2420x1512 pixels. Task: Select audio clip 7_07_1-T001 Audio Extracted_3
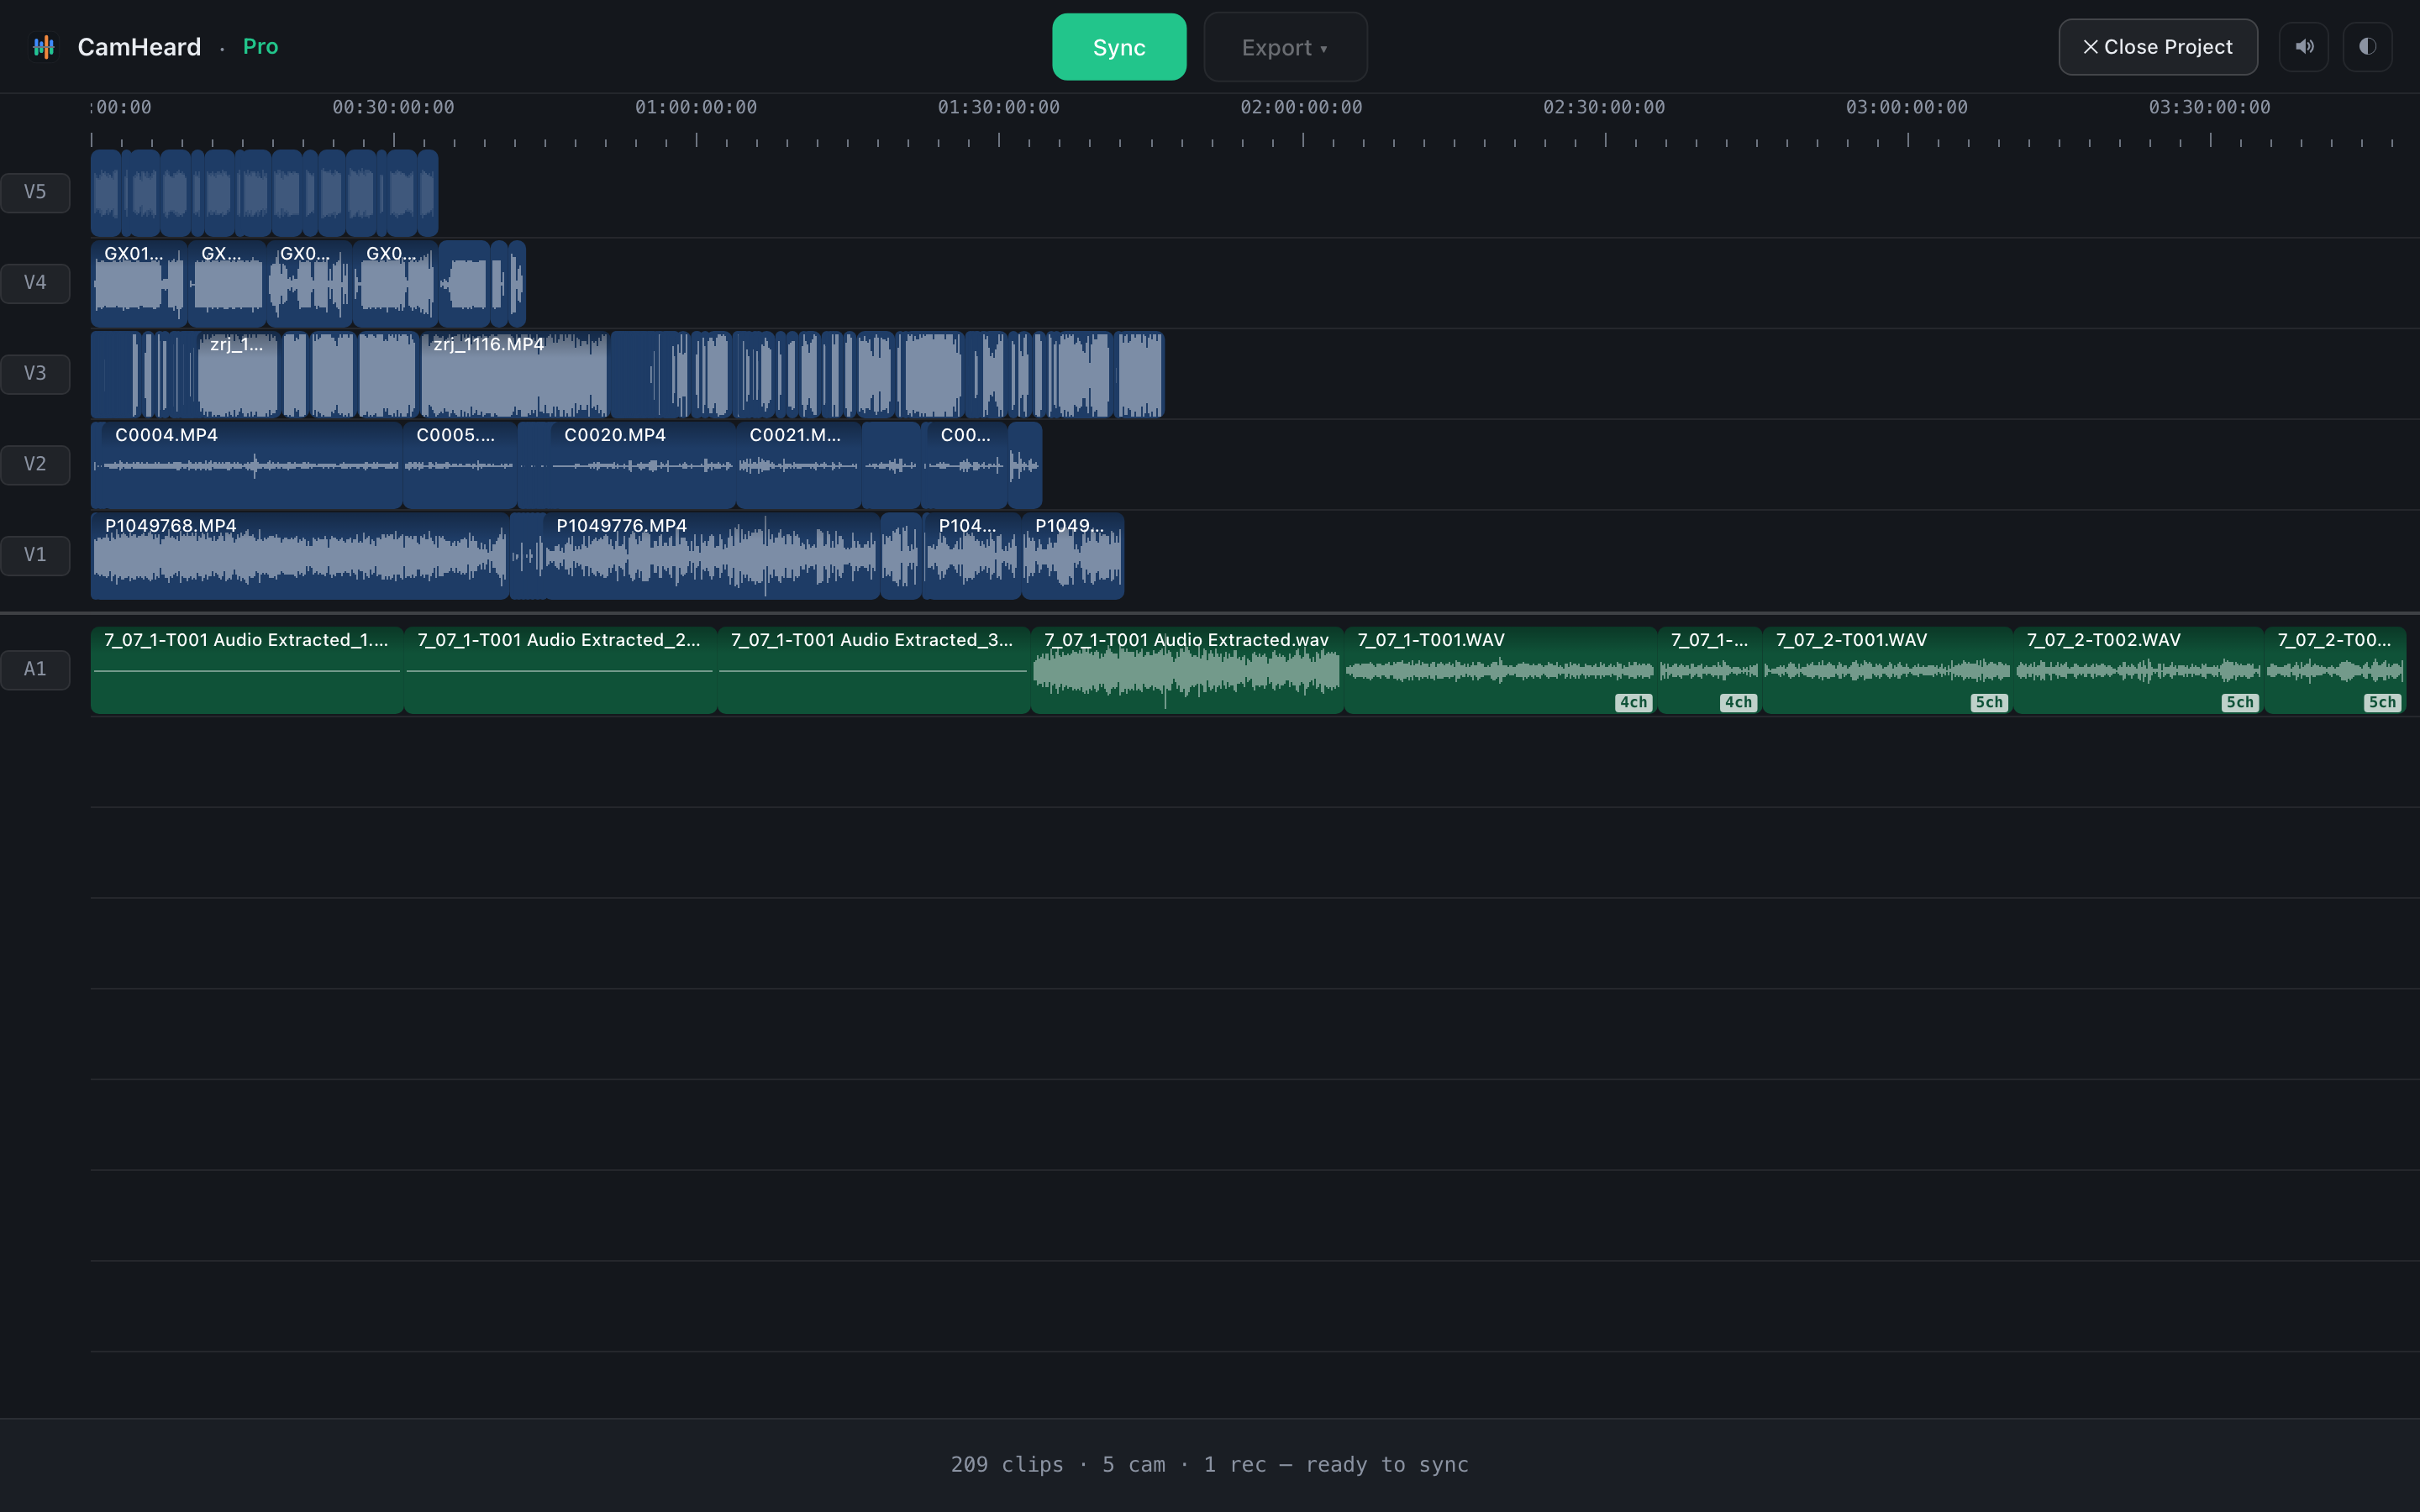[874, 670]
